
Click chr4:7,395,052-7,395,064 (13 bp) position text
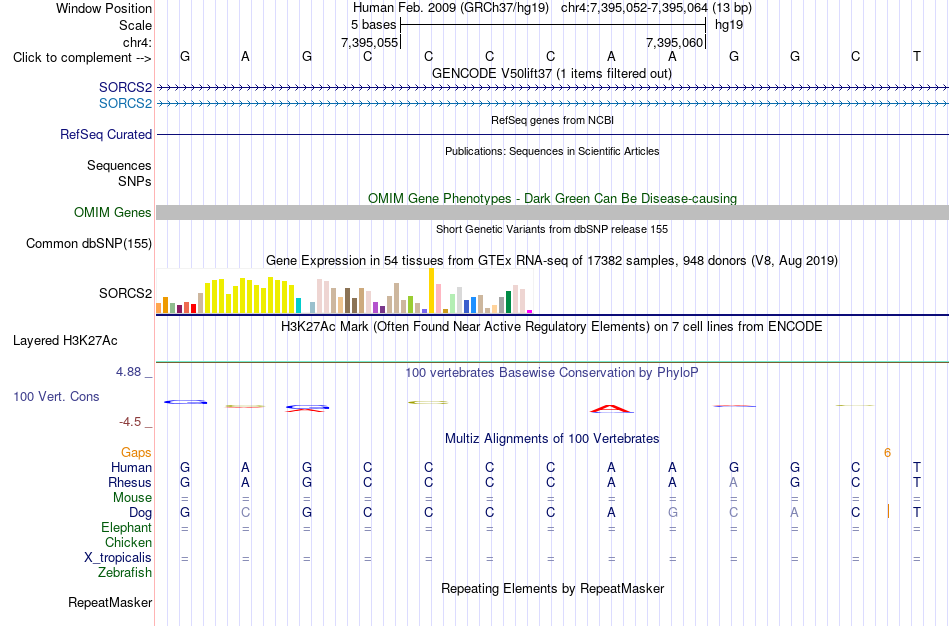(x=656, y=8)
